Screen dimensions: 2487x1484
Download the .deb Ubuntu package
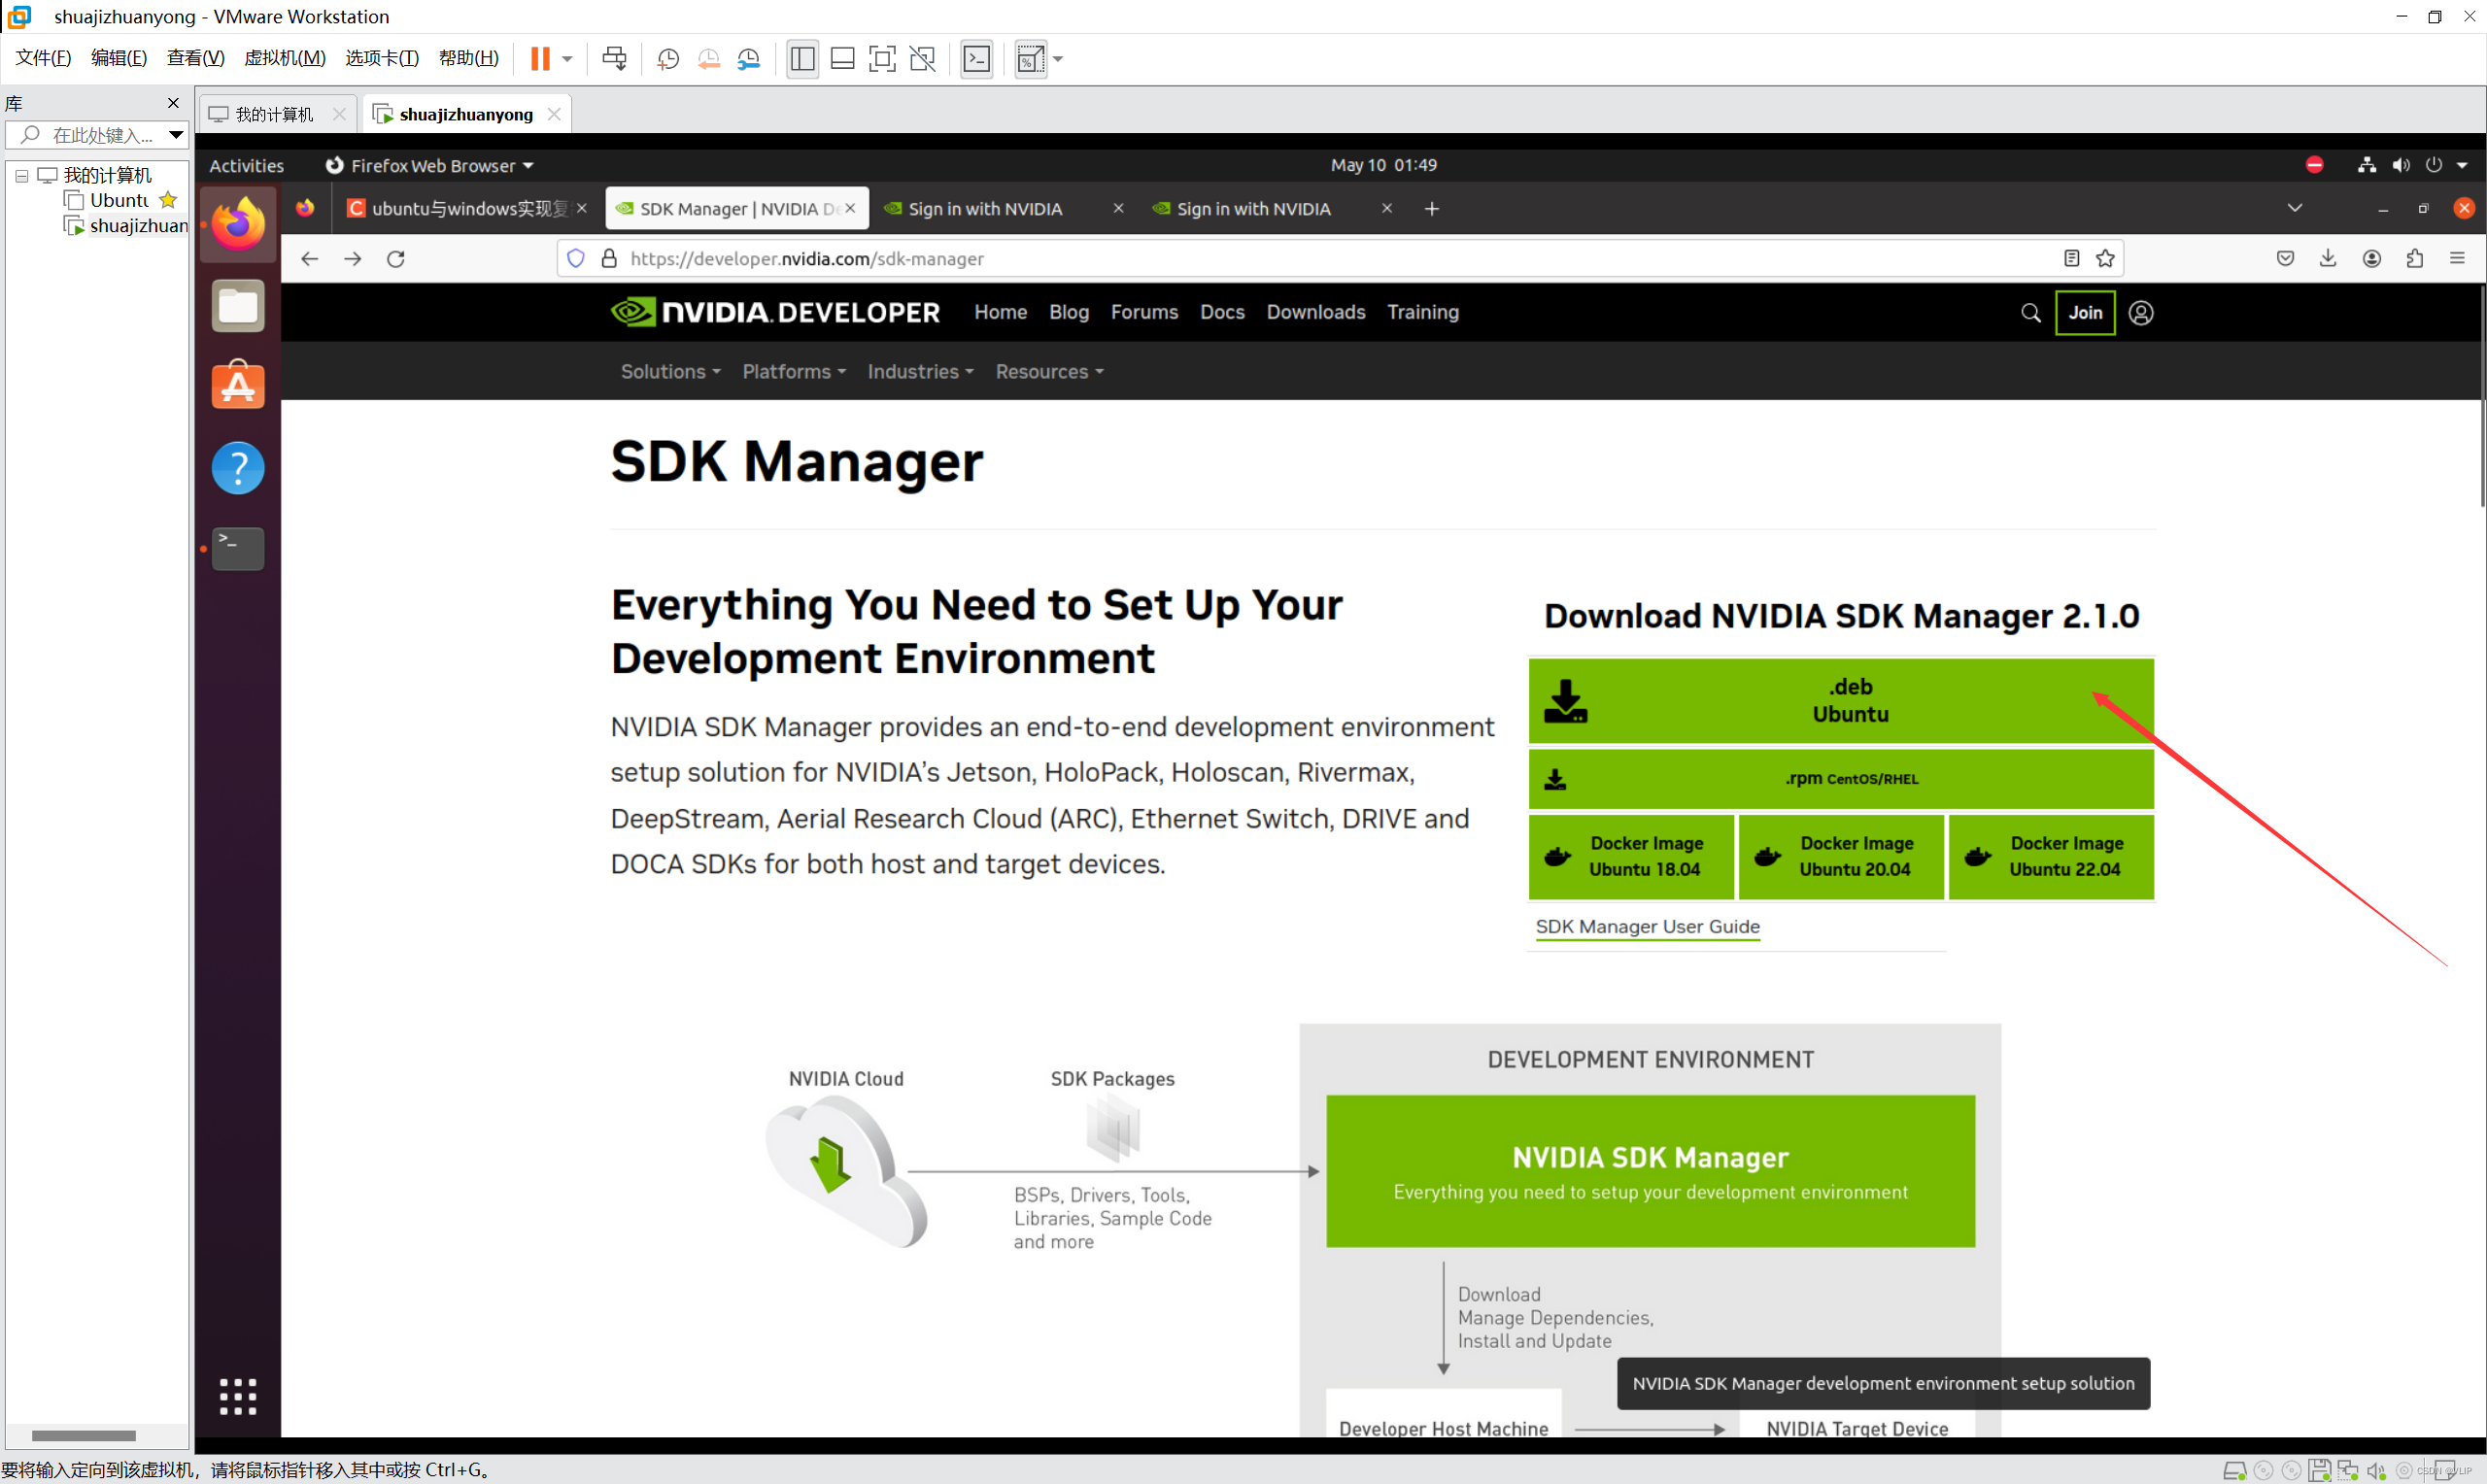[1840, 700]
